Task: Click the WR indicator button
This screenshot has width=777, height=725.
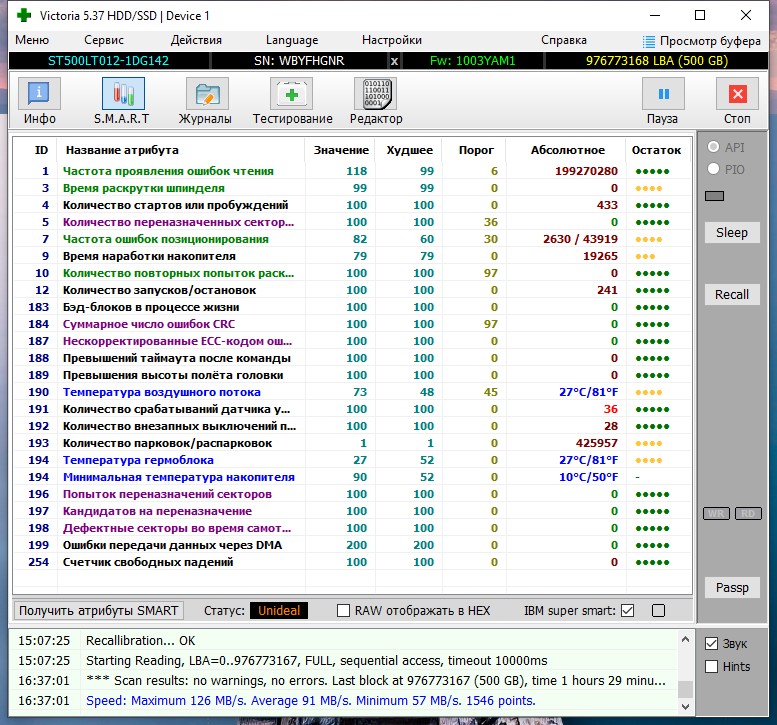Action: coord(717,513)
